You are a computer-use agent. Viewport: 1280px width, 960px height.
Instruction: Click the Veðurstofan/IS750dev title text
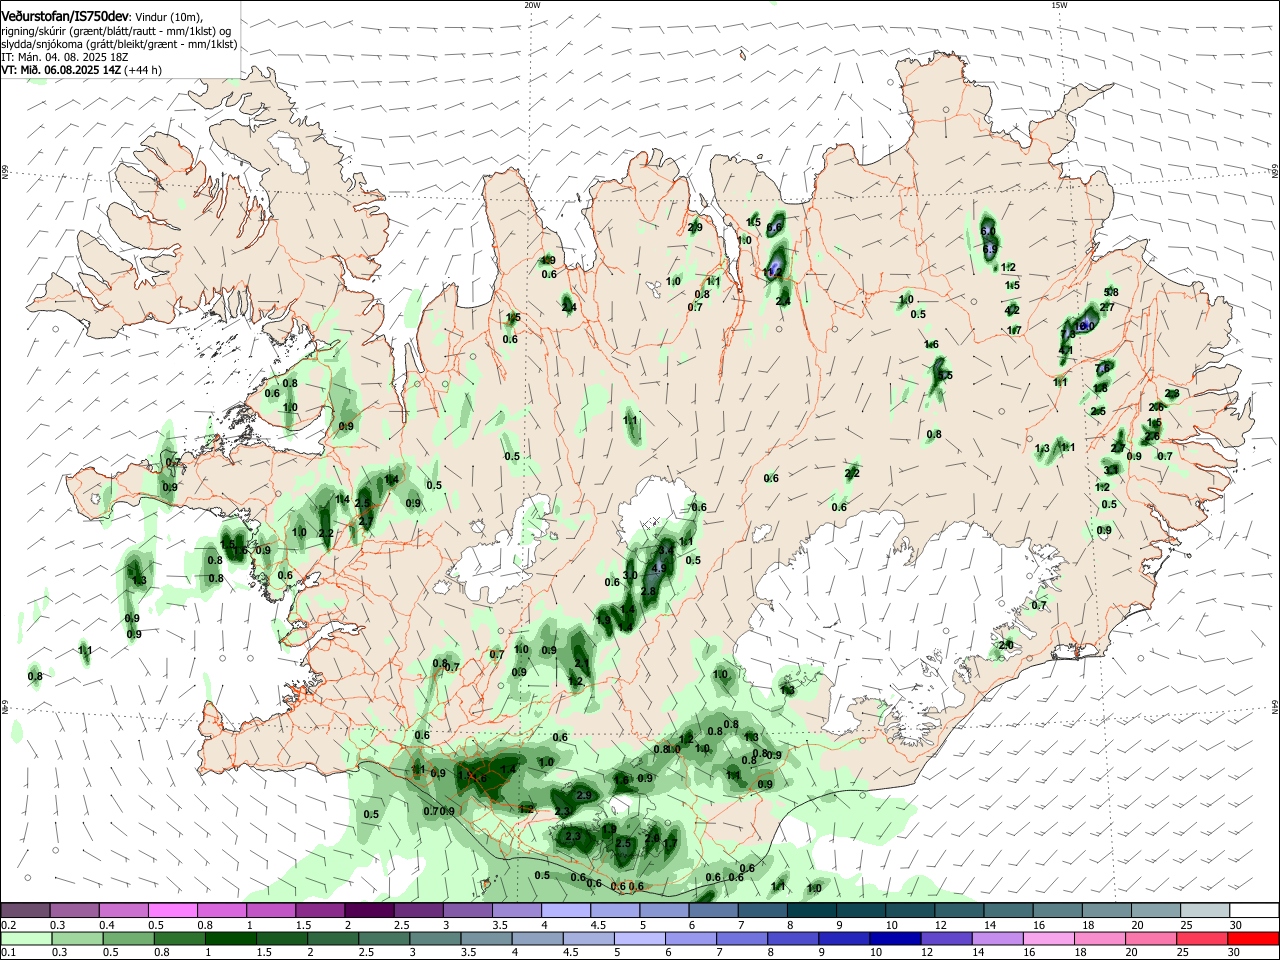[65, 17]
